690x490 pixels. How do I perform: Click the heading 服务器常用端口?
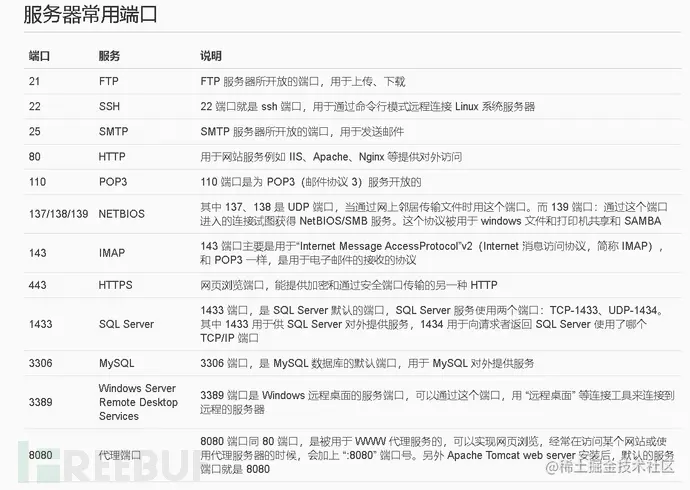90,15
